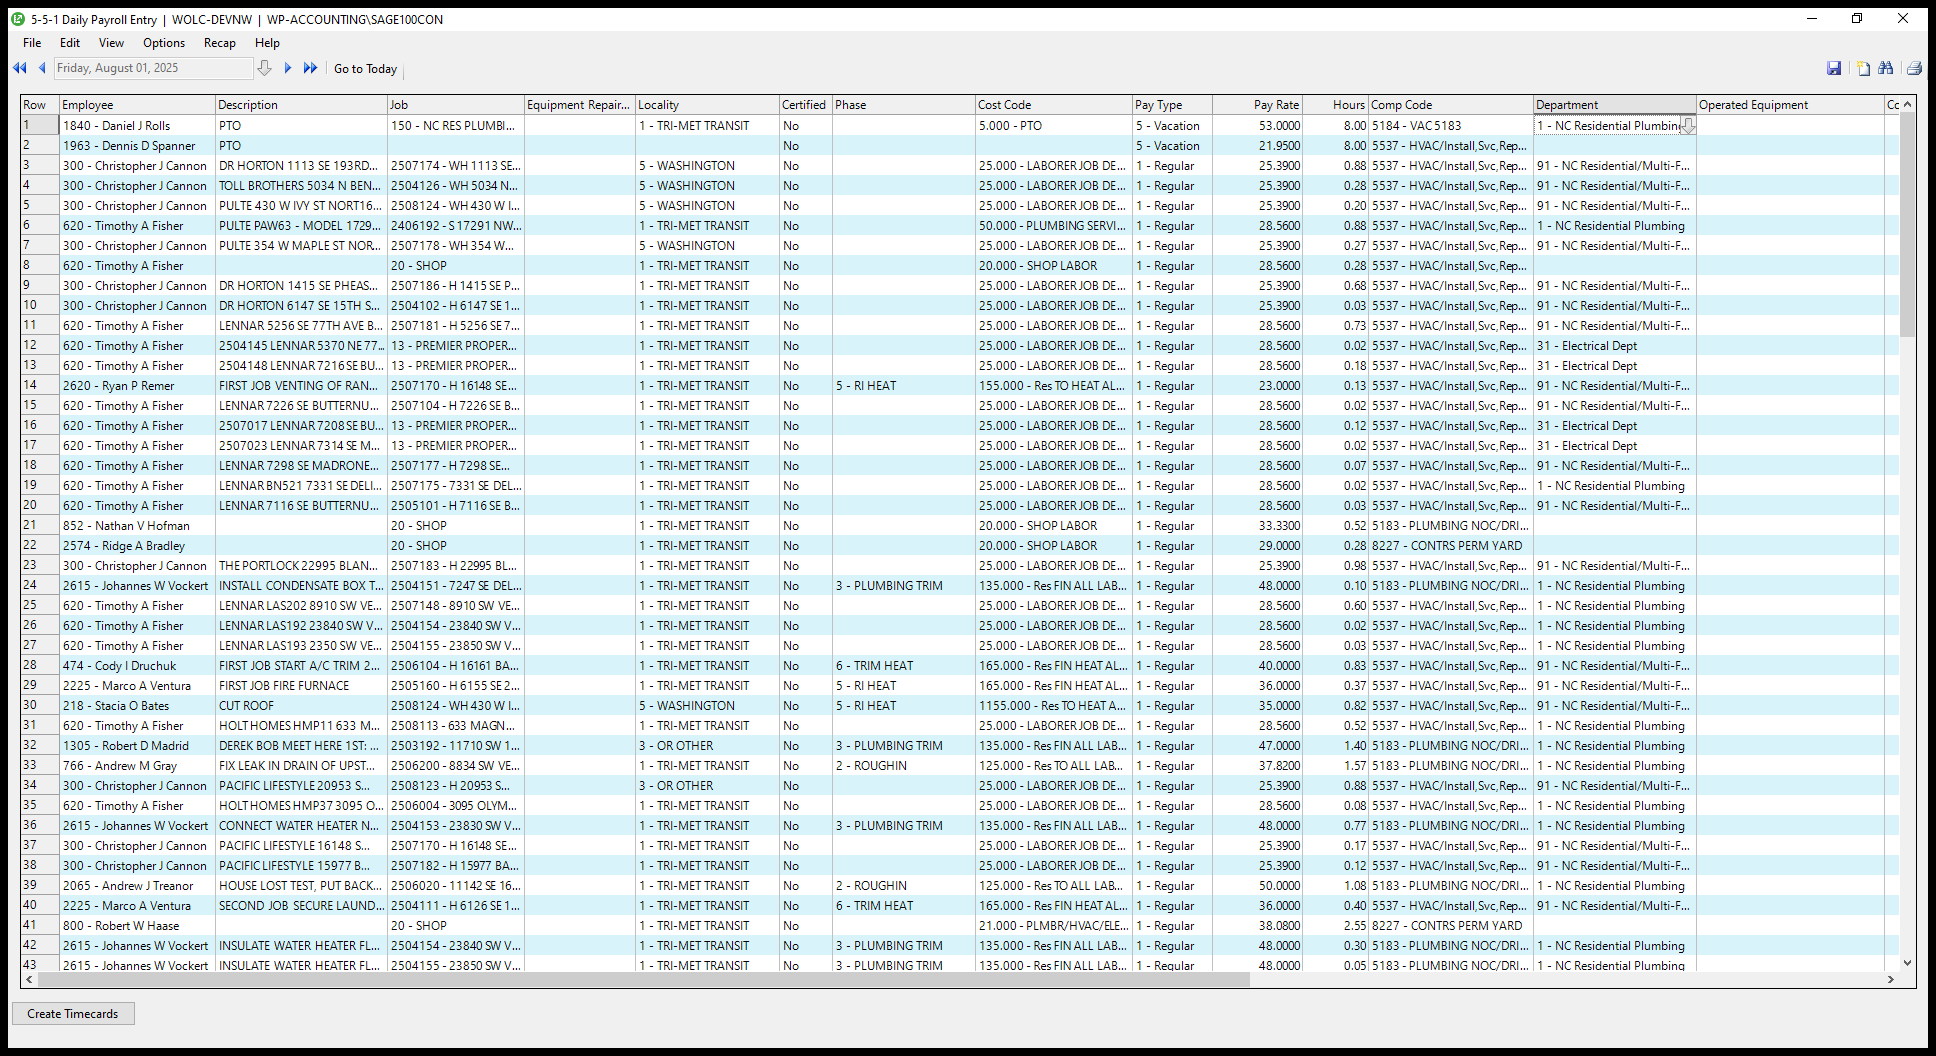Click Go to Today
This screenshot has height=1056, width=1936.
click(365, 69)
